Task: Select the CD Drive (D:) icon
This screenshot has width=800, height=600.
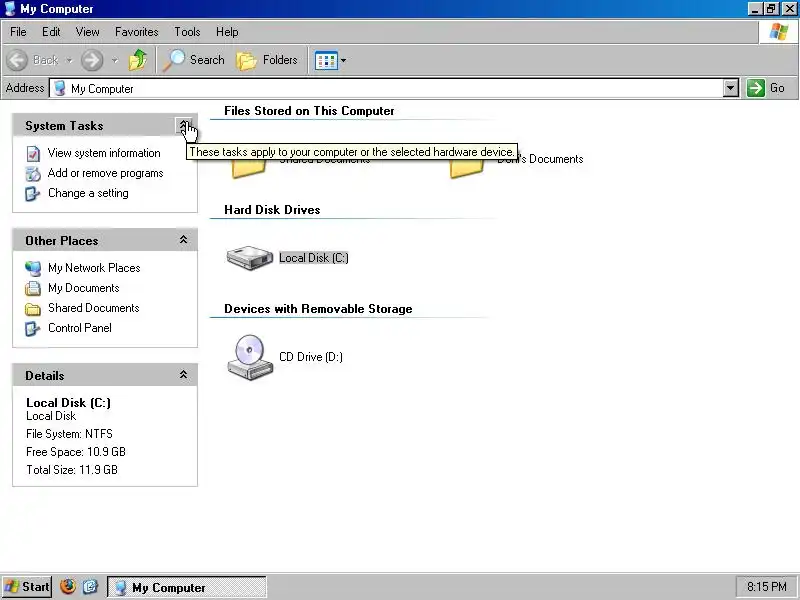Action: tap(250, 357)
